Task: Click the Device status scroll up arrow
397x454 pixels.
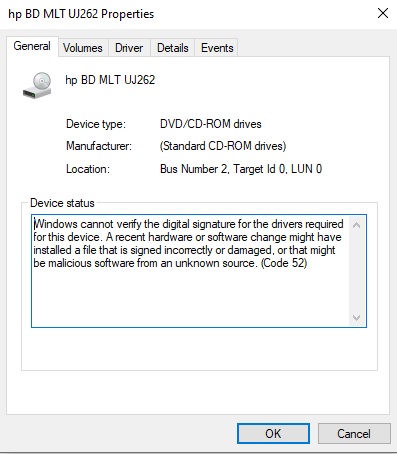Action: pyautogui.click(x=356, y=225)
